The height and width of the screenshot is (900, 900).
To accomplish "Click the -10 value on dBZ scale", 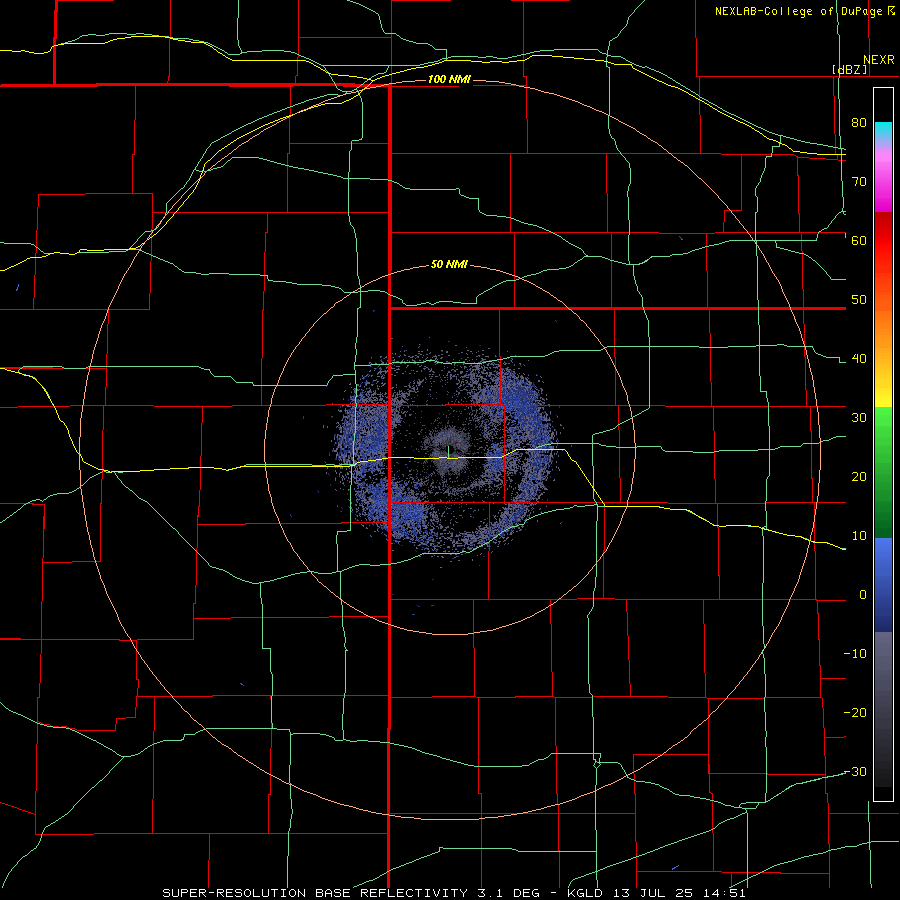I will coord(855,653).
